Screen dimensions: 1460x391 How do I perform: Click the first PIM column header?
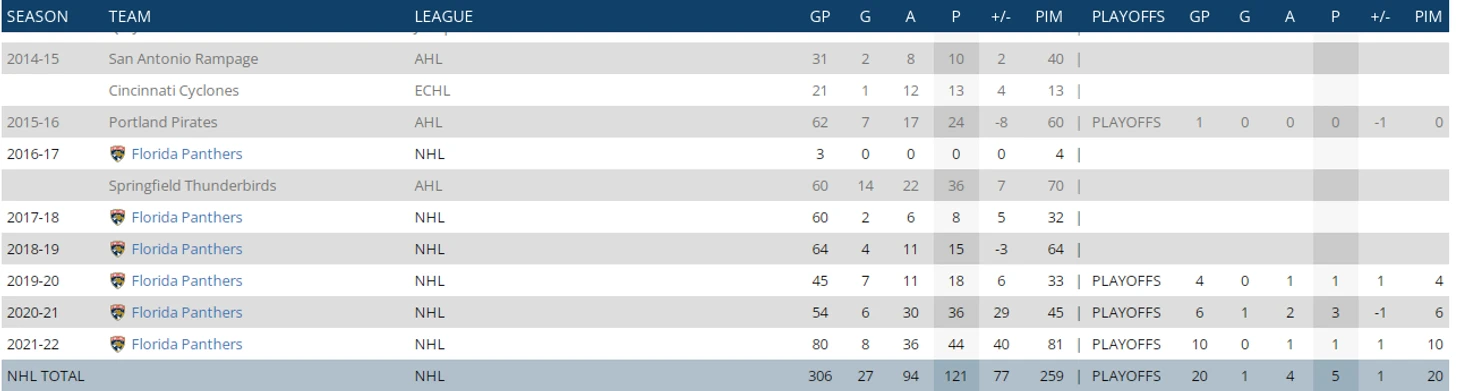pyautogui.click(x=1048, y=17)
